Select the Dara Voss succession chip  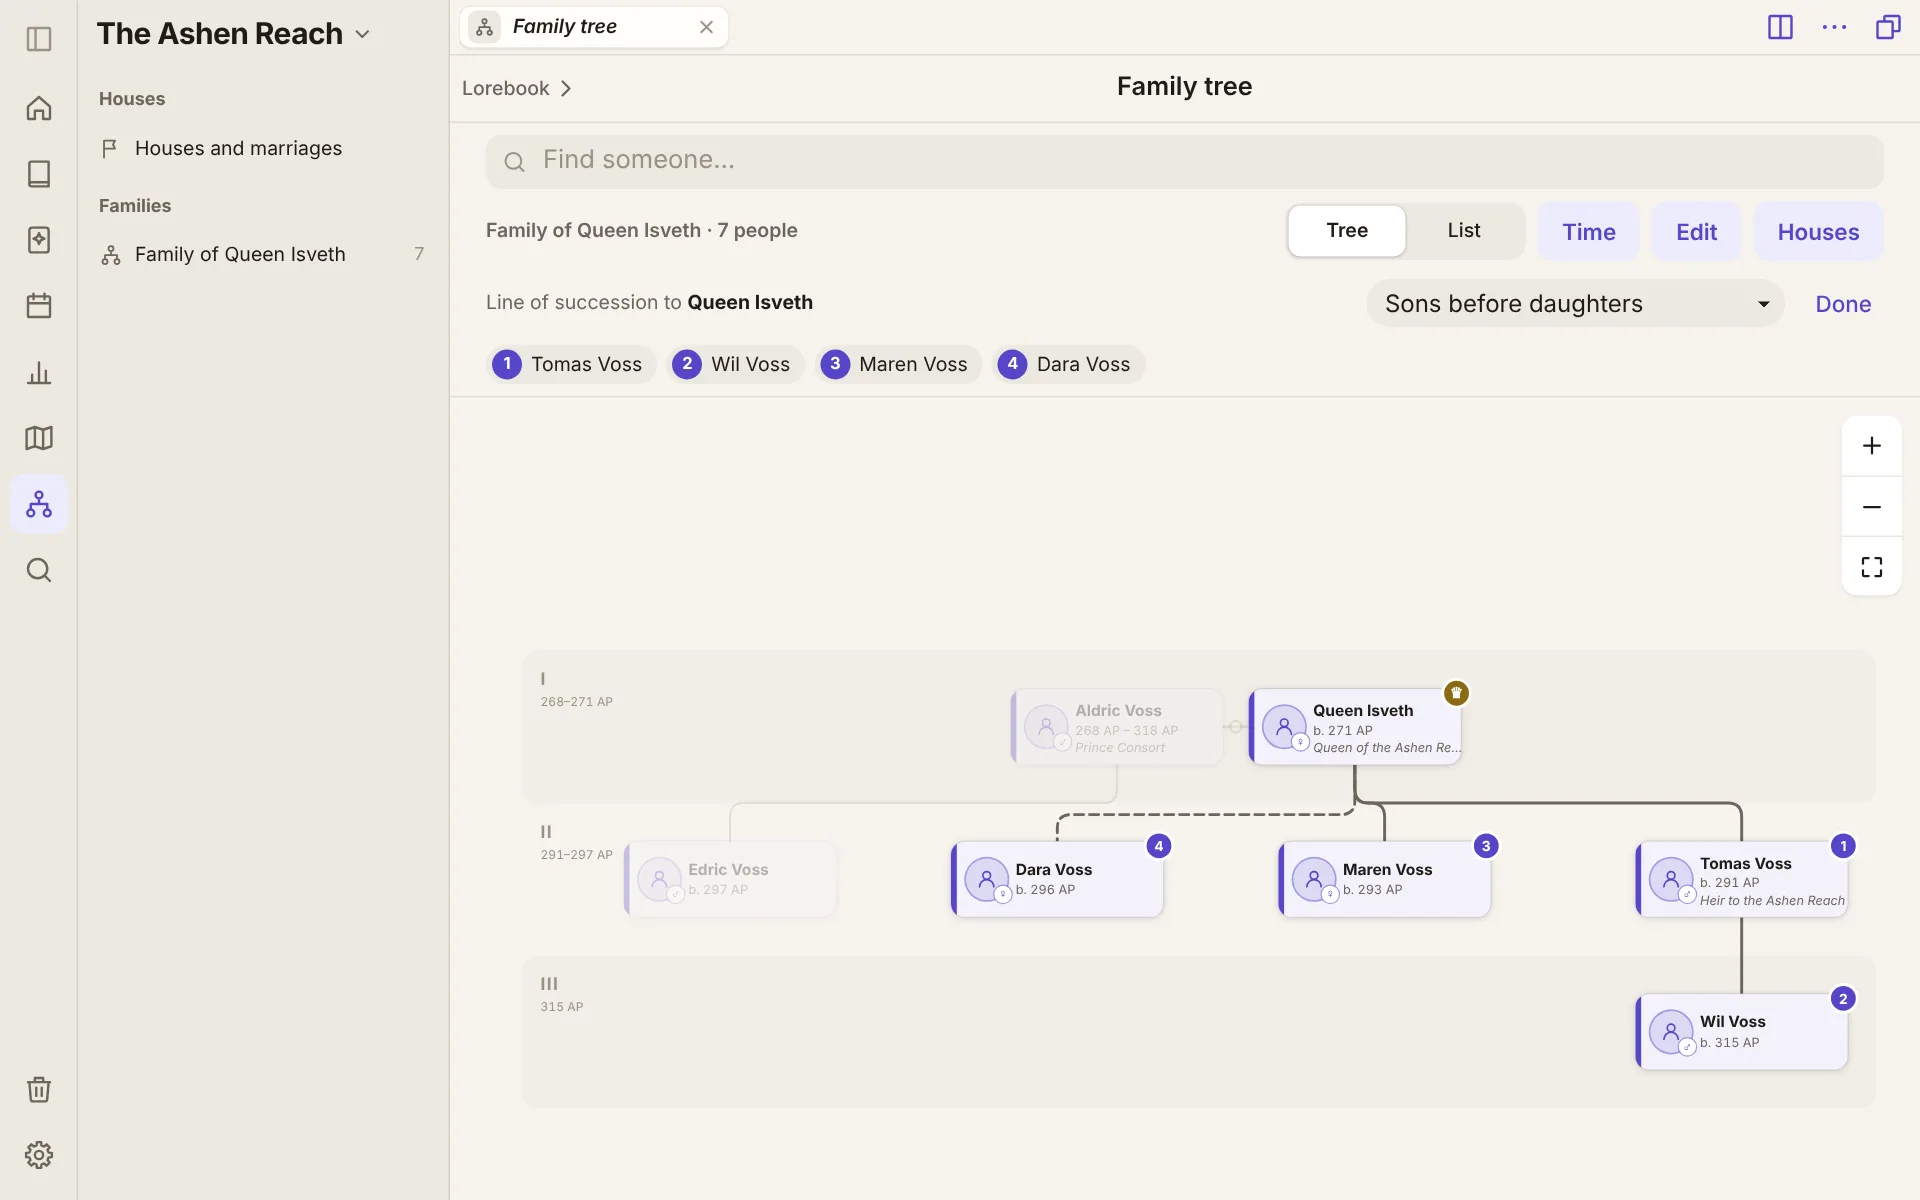pos(1068,364)
